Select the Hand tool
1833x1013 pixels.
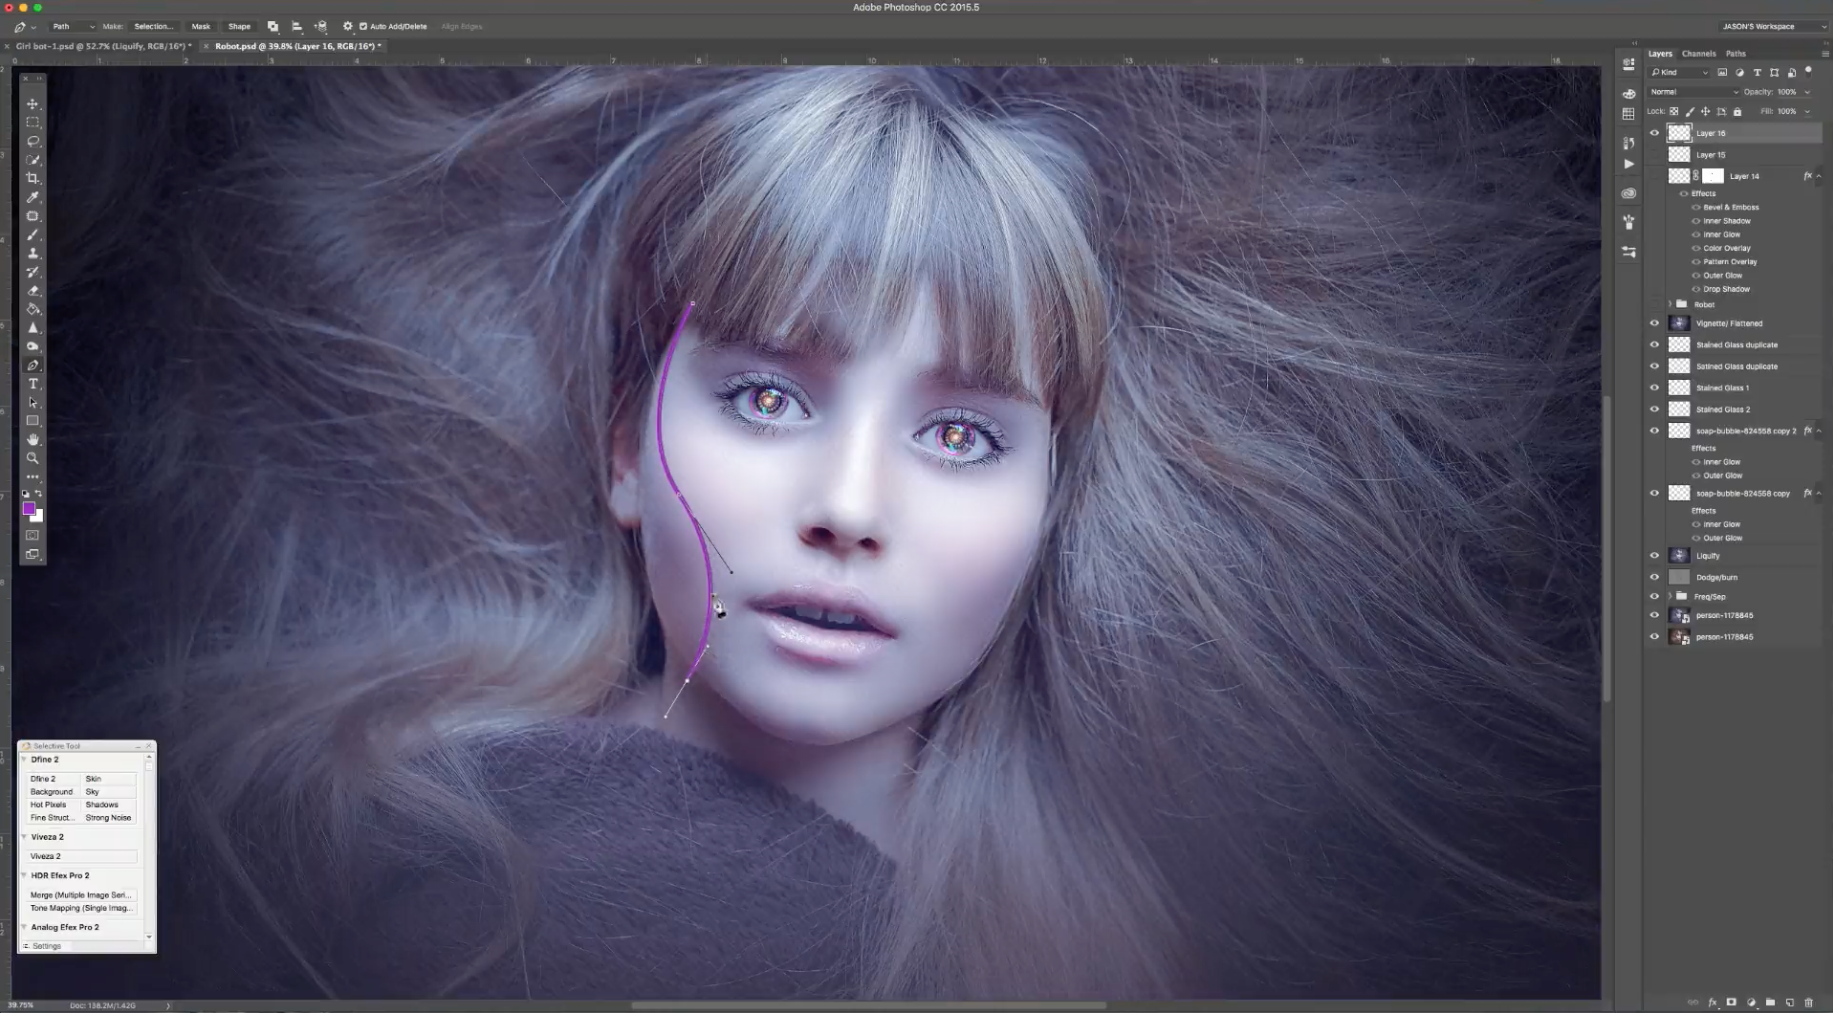pos(33,440)
